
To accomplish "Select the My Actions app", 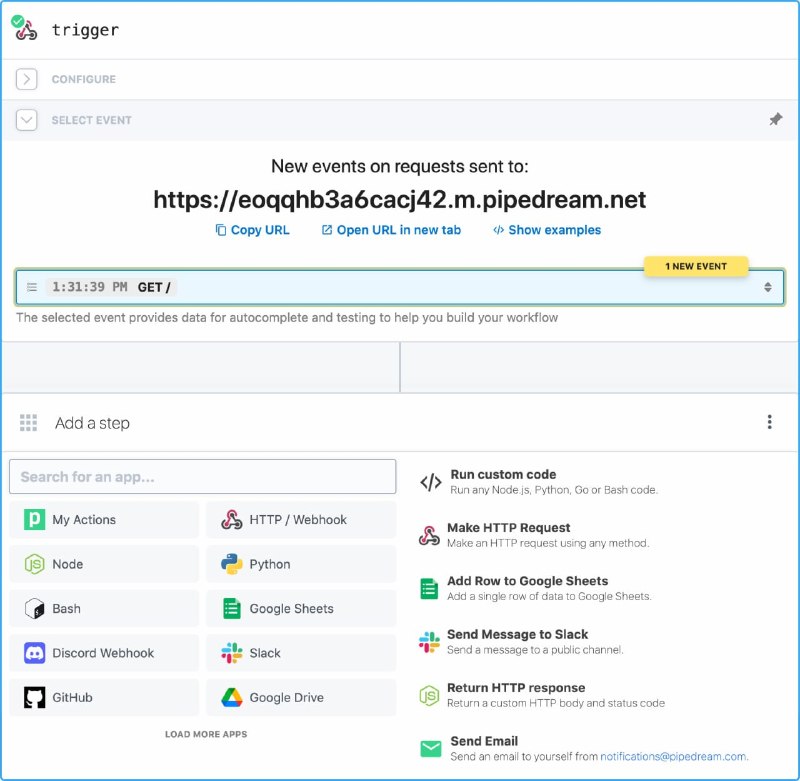I will 104,520.
